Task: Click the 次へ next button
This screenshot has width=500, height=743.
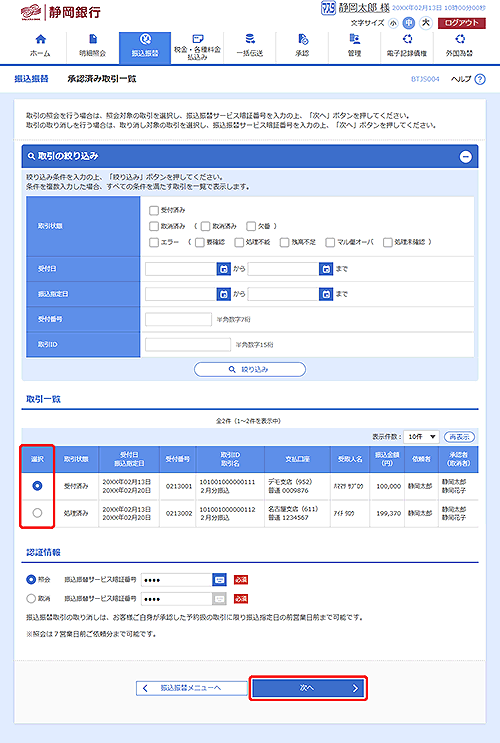Action: (x=308, y=688)
